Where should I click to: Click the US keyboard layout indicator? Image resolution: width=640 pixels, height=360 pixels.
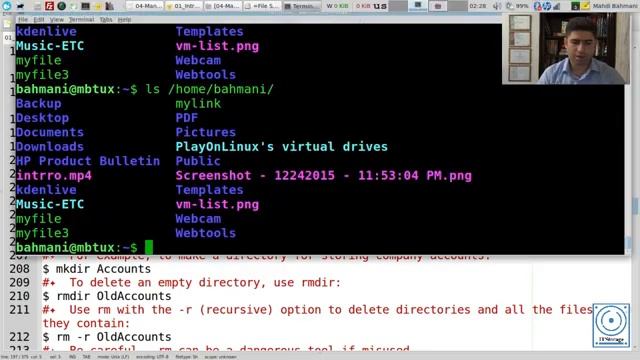[x=380, y=6]
